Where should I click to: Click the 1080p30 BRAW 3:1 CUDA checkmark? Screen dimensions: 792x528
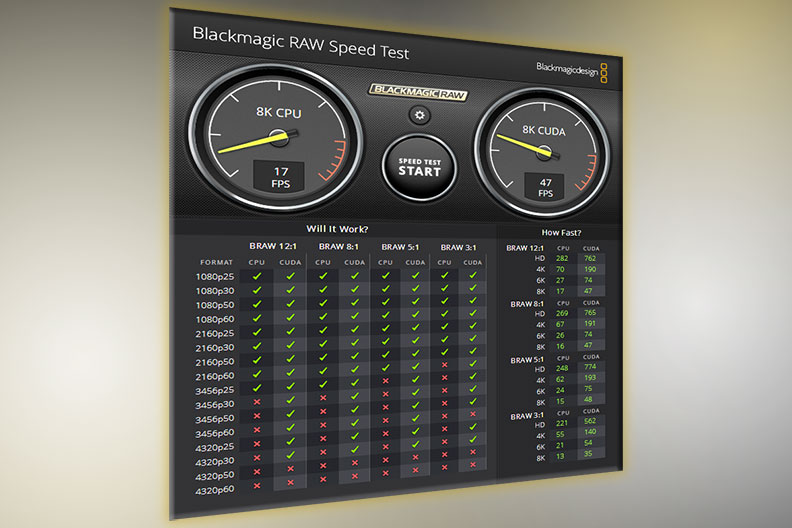coord(473,288)
